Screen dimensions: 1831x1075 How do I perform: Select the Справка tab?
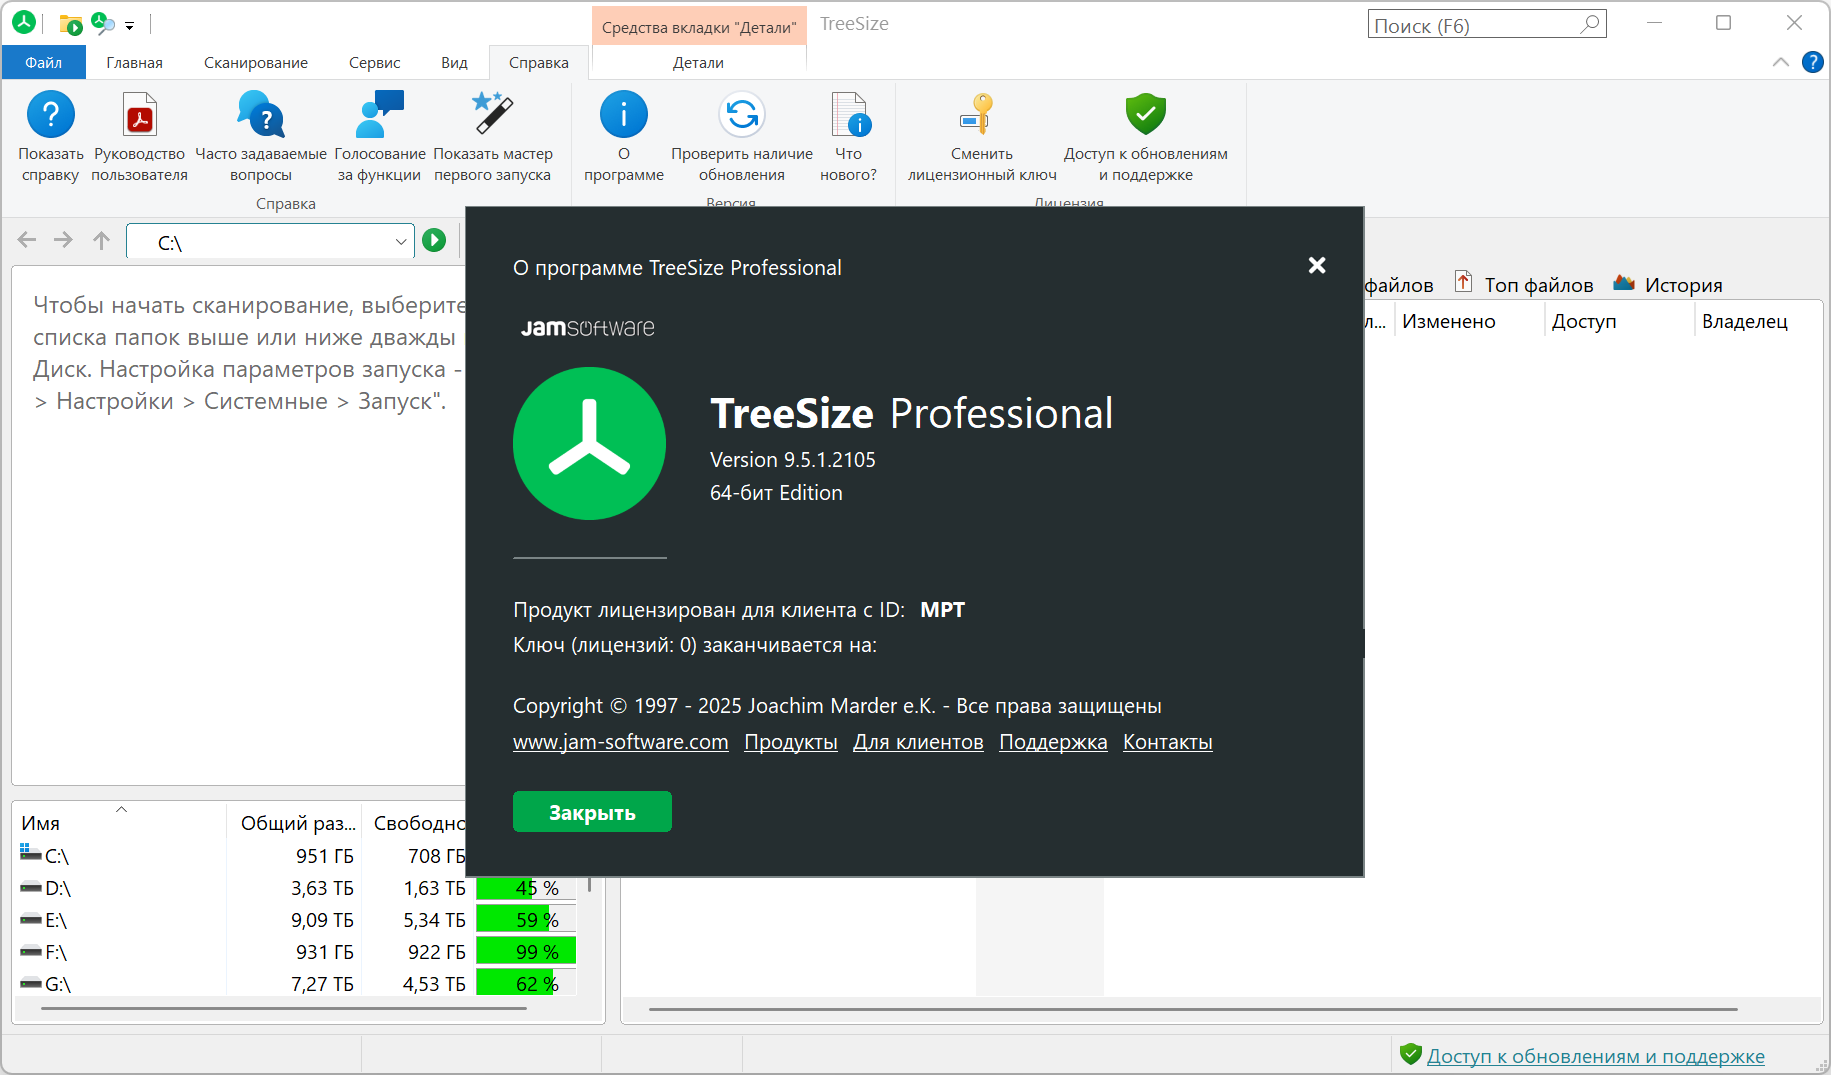click(539, 62)
